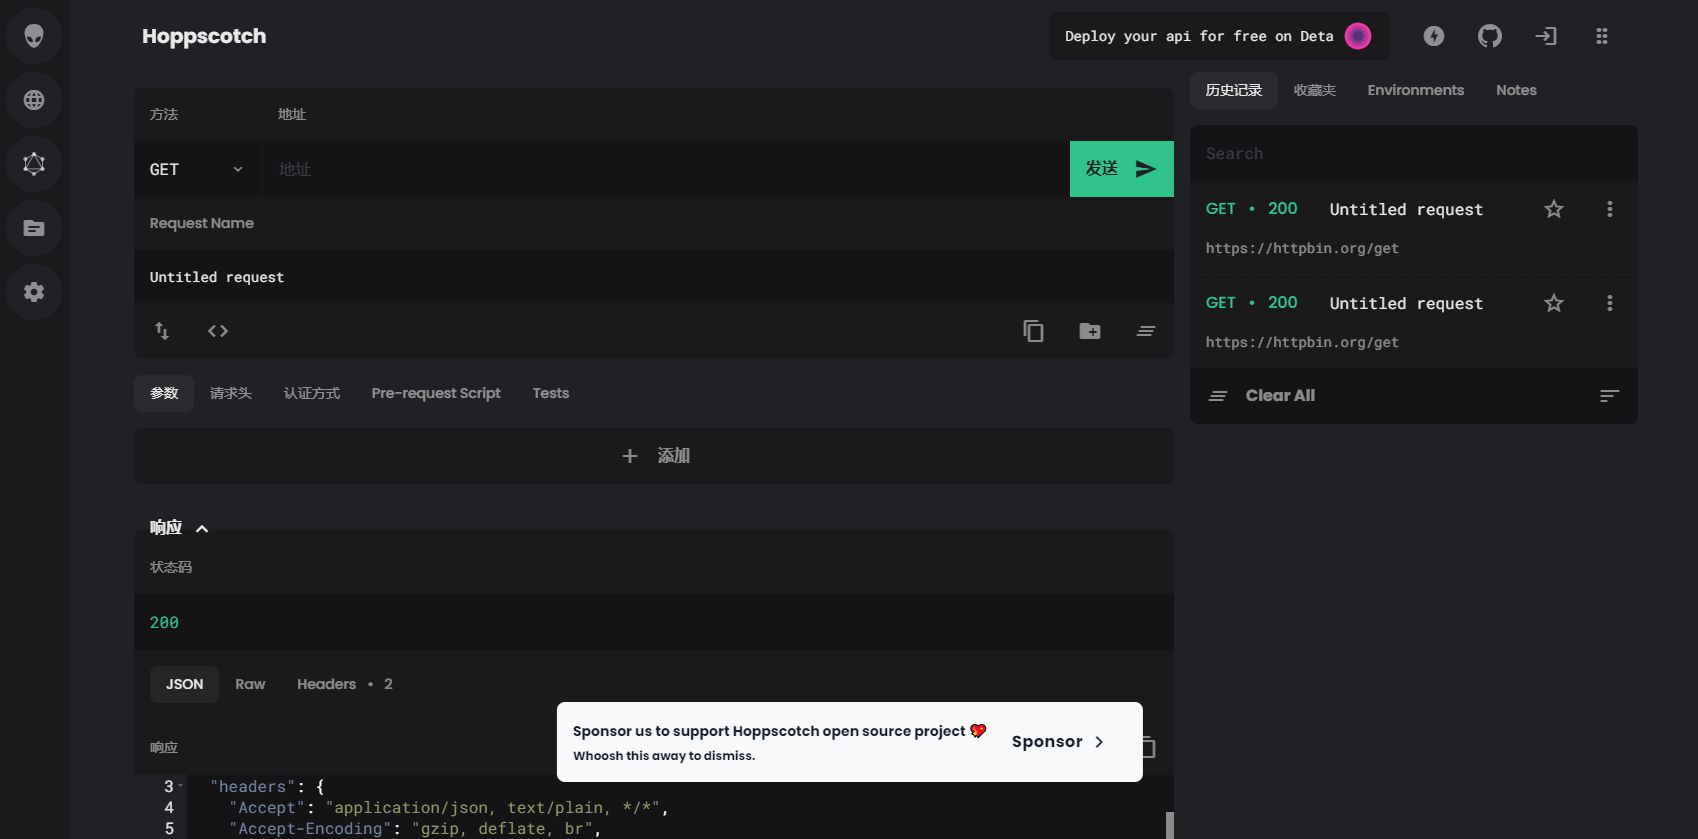Viewport: 1698px width, 839px height.
Task: Click Clear All in history panel
Action: click(1262, 396)
